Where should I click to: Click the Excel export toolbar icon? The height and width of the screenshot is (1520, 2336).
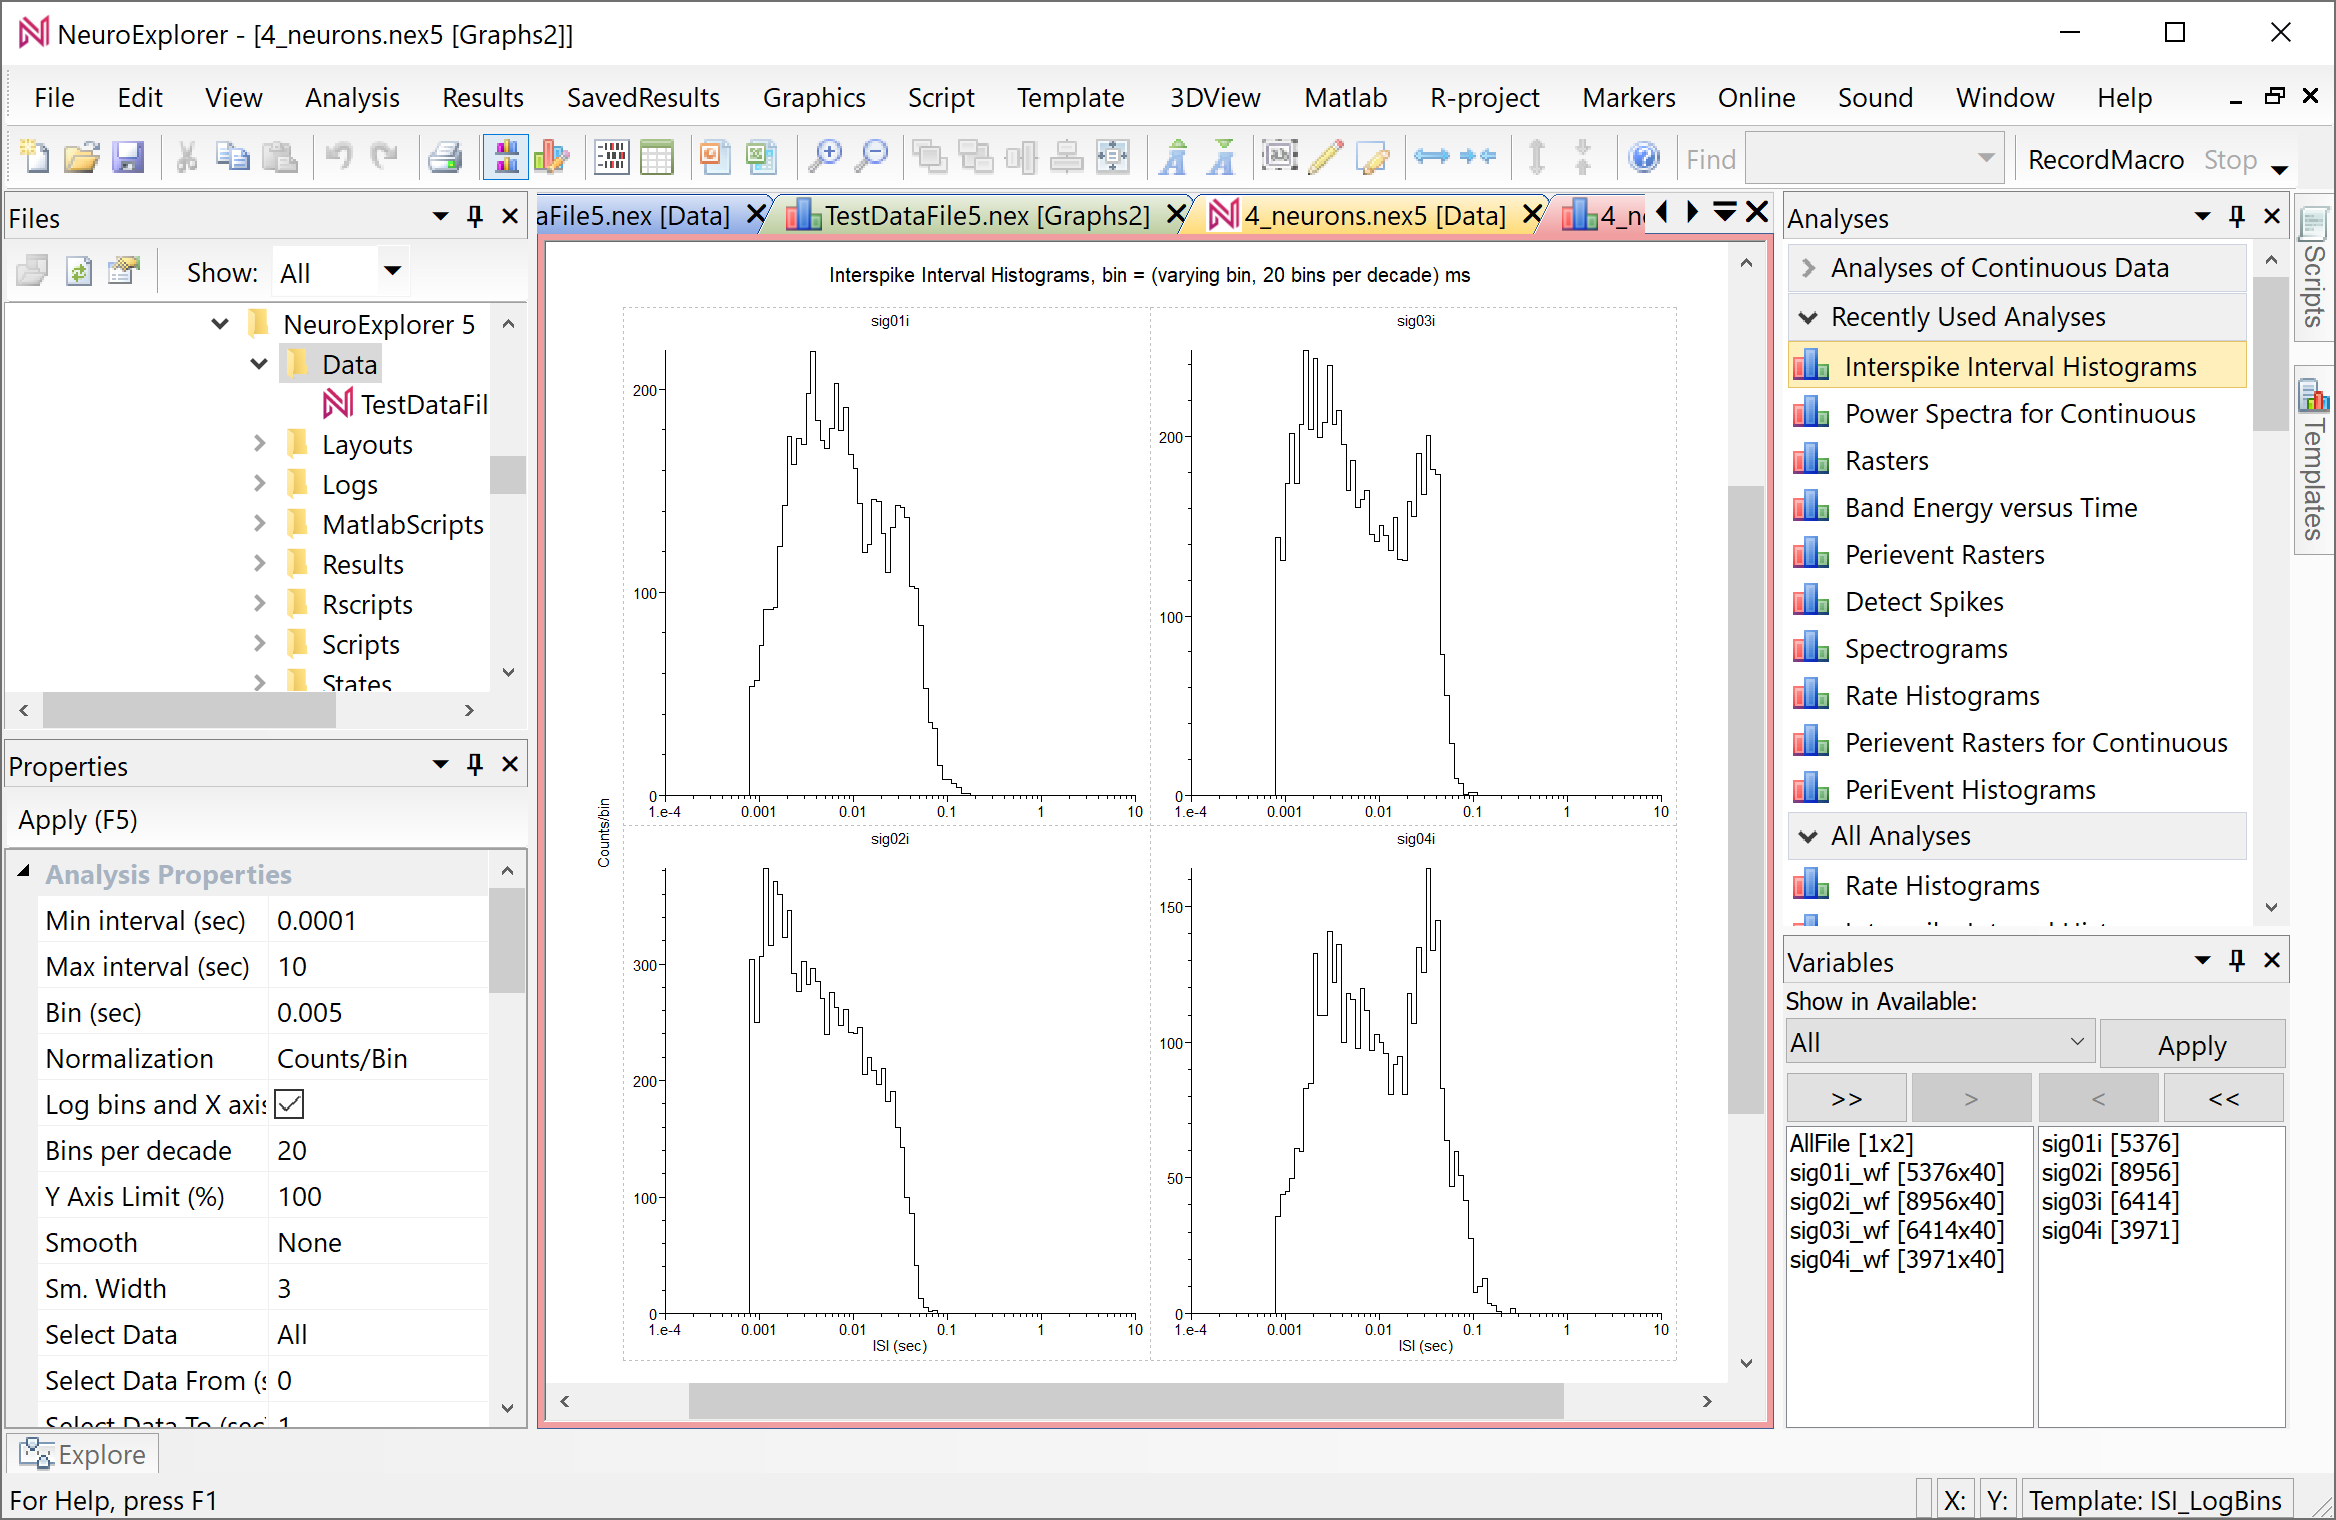coord(761,157)
